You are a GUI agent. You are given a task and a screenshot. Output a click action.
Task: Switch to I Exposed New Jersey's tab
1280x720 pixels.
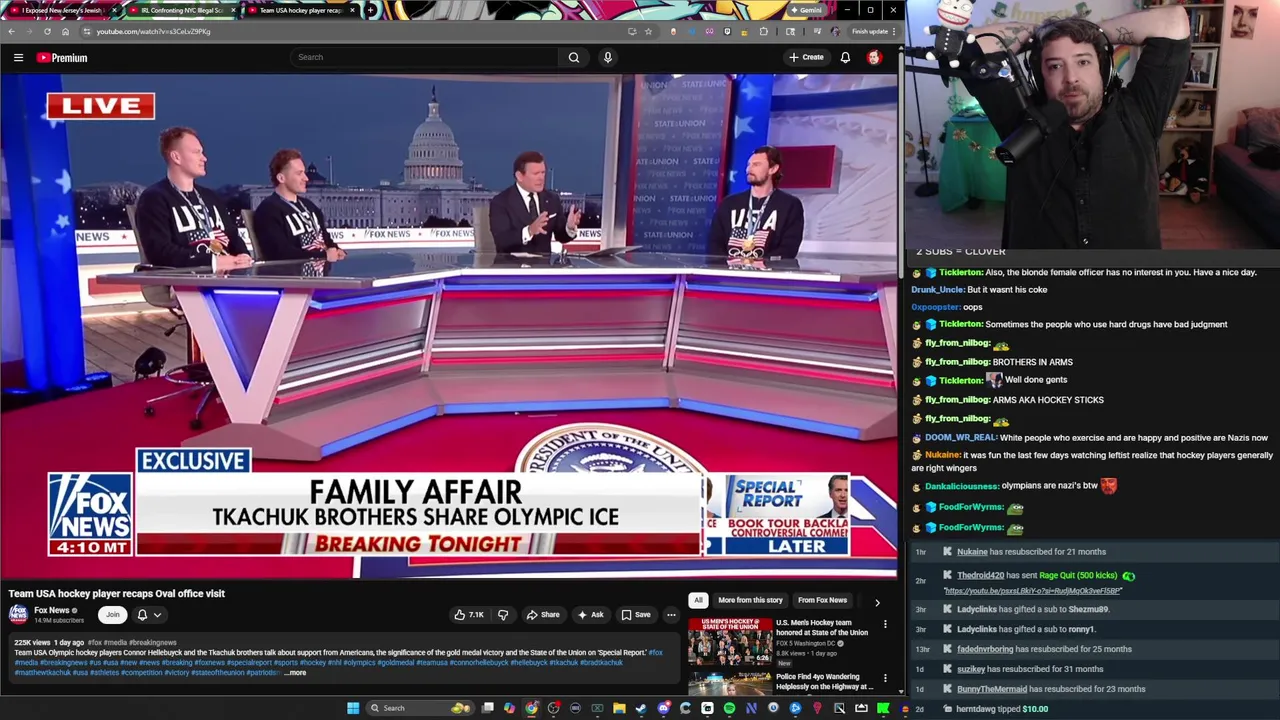63,10
